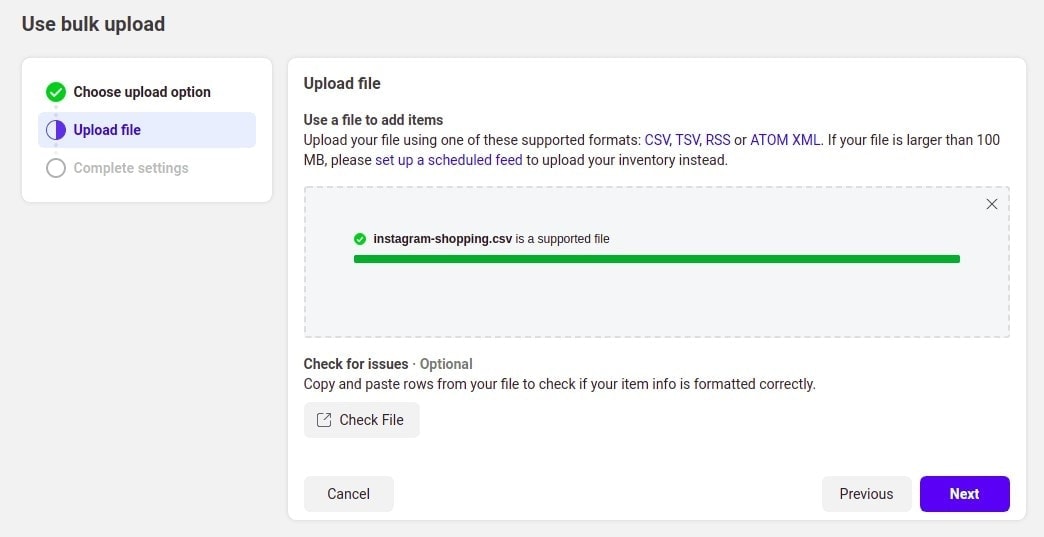Click the green checkmark beside Choose upload option
Screen dimensions: 1044x537
(56, 92)
